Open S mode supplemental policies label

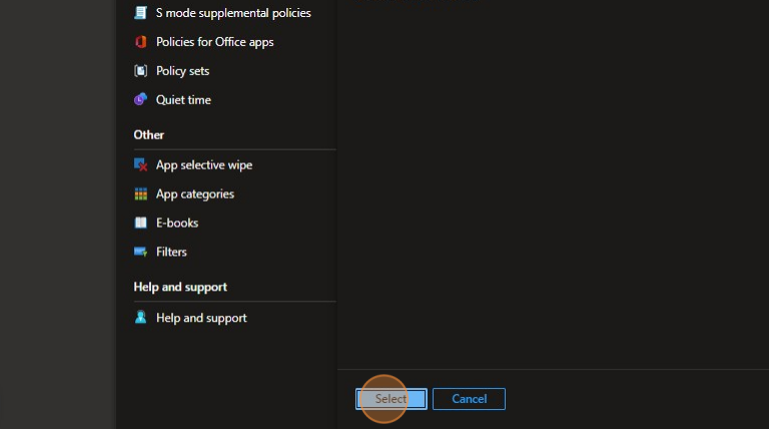pos(233,13)
